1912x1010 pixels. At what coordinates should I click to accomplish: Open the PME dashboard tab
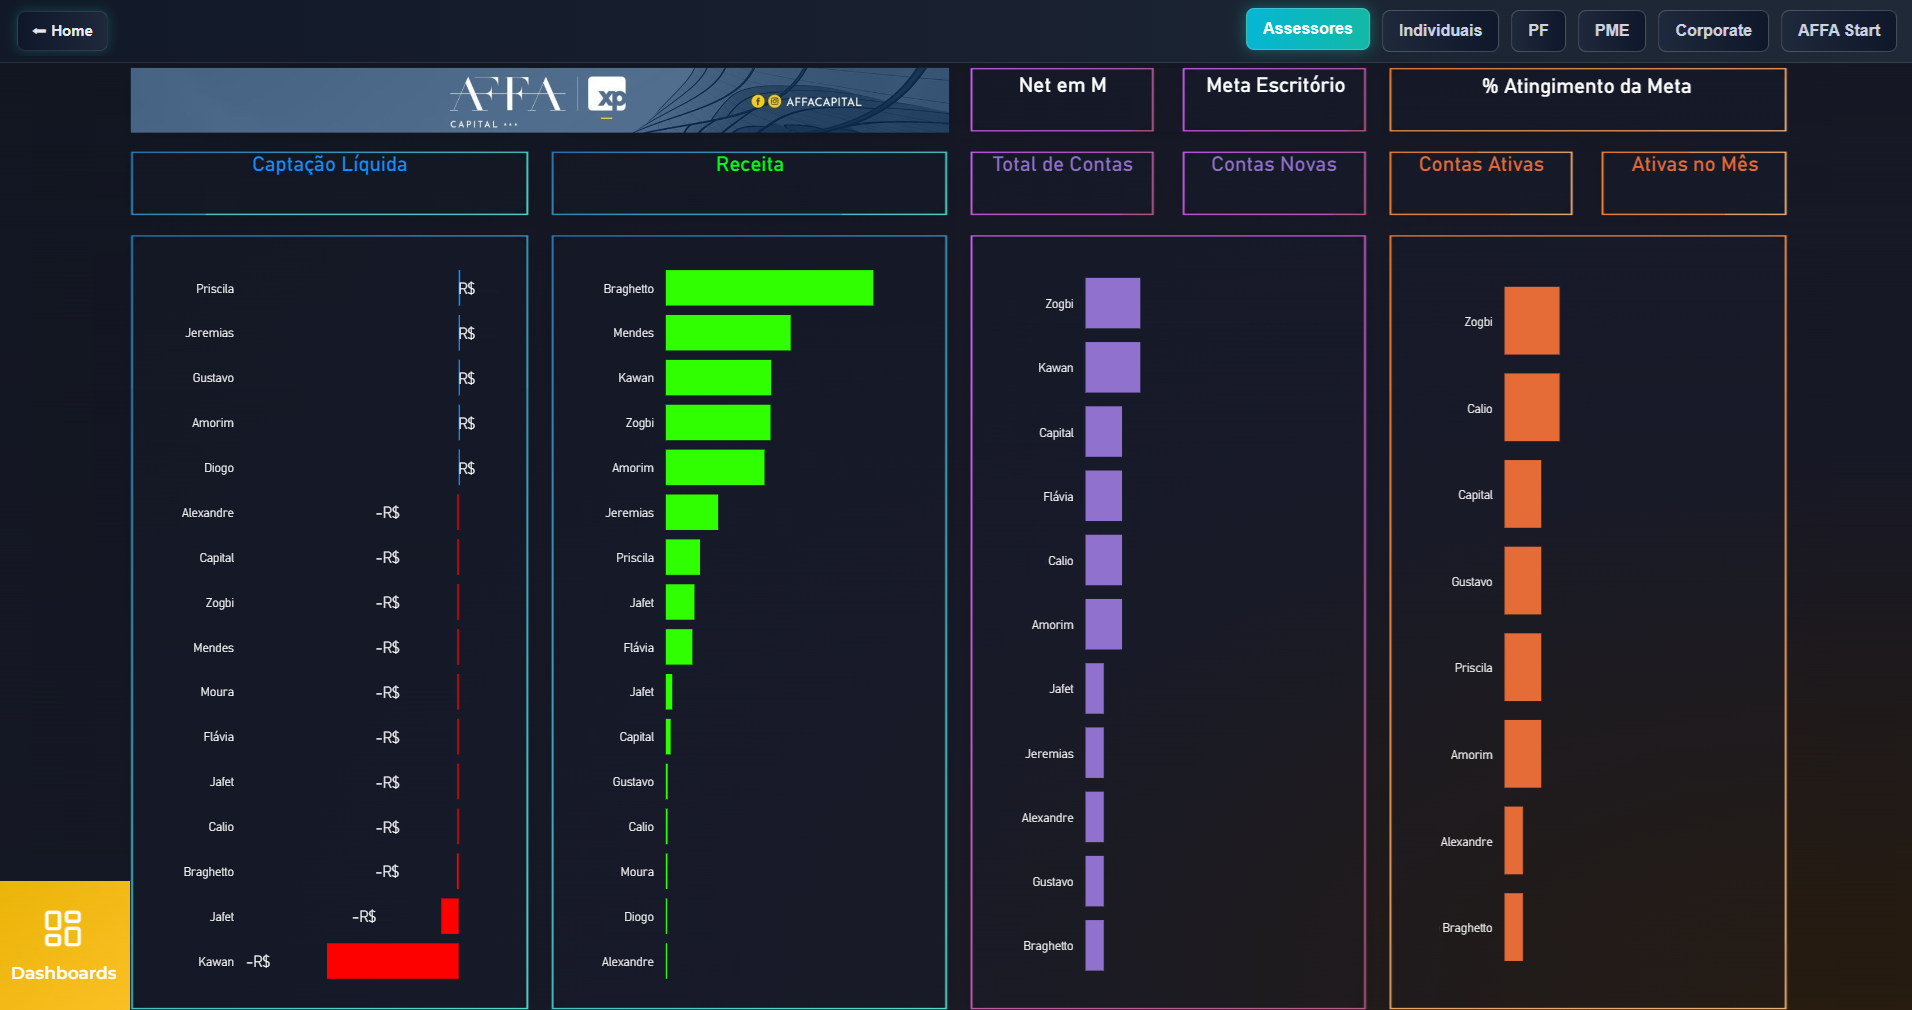1611,31
